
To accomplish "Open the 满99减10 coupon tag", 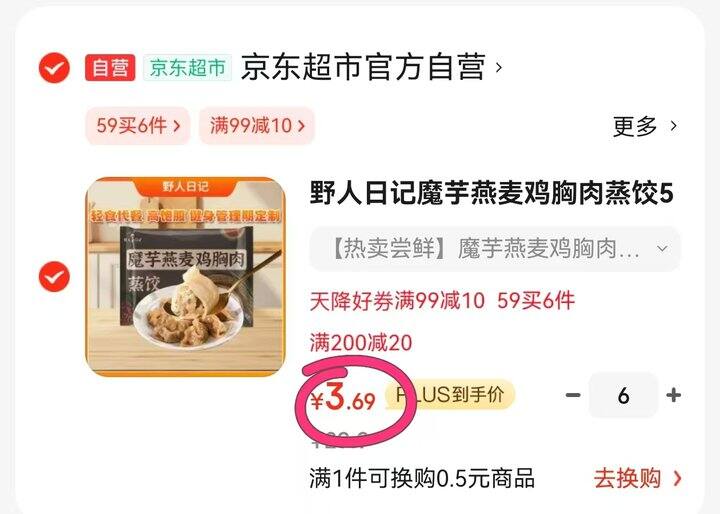I will click(x=257, y=125).
